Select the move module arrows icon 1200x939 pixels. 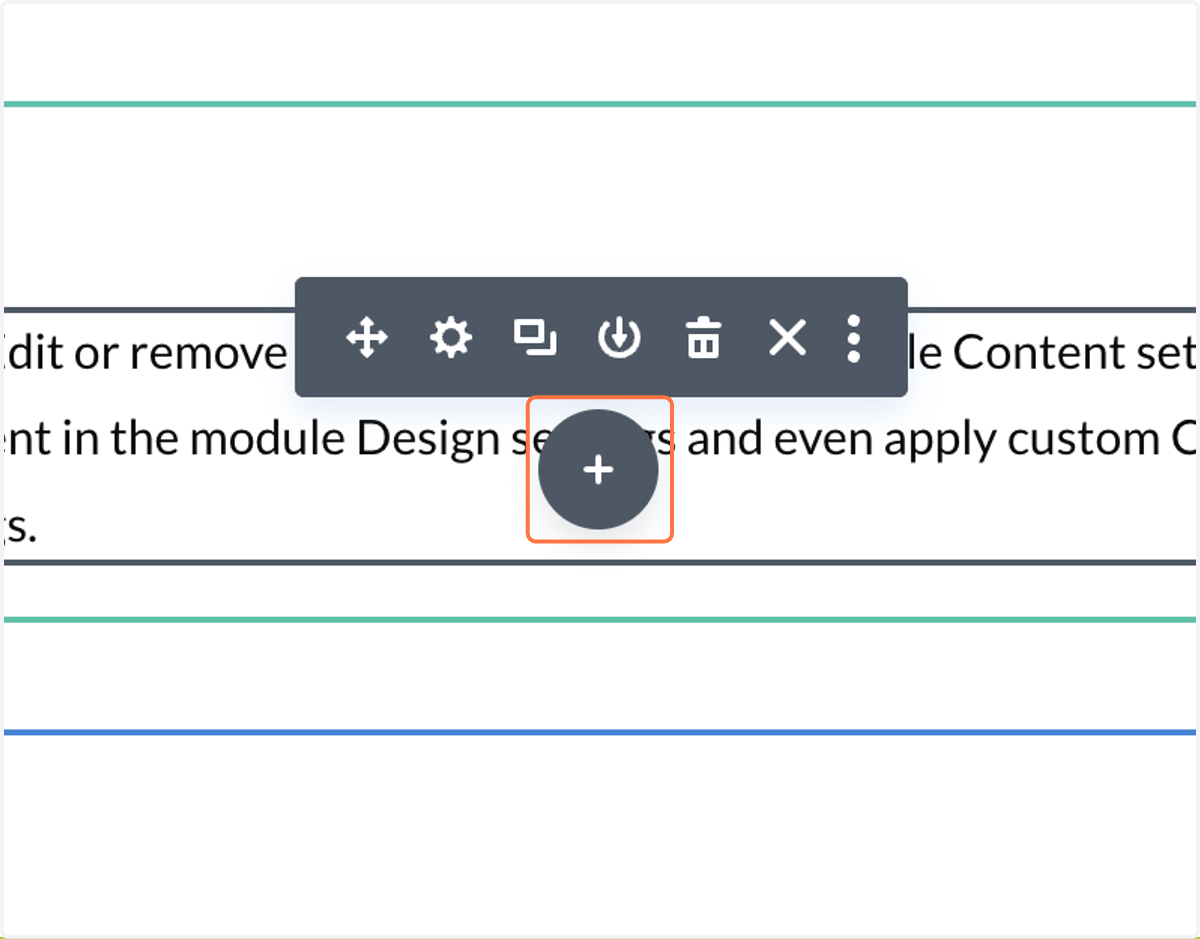click(x=367, y=338)
